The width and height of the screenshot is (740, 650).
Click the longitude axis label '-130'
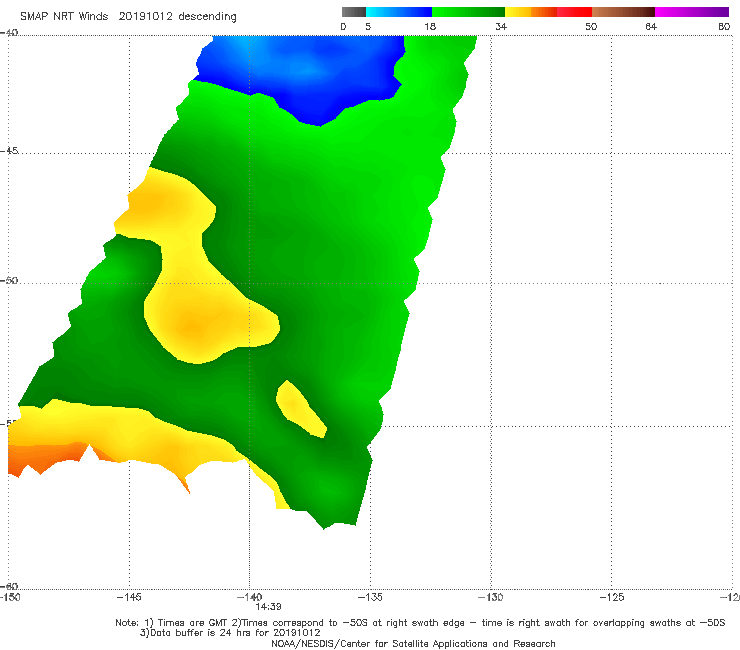pyautogui.click(x=491, y=597)
